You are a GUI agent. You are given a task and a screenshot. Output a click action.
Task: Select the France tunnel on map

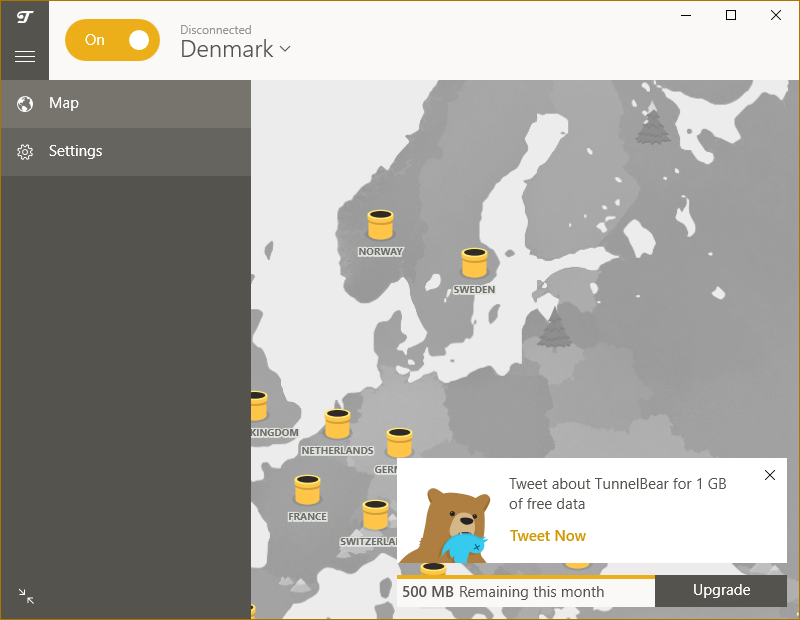pos(307,489)
